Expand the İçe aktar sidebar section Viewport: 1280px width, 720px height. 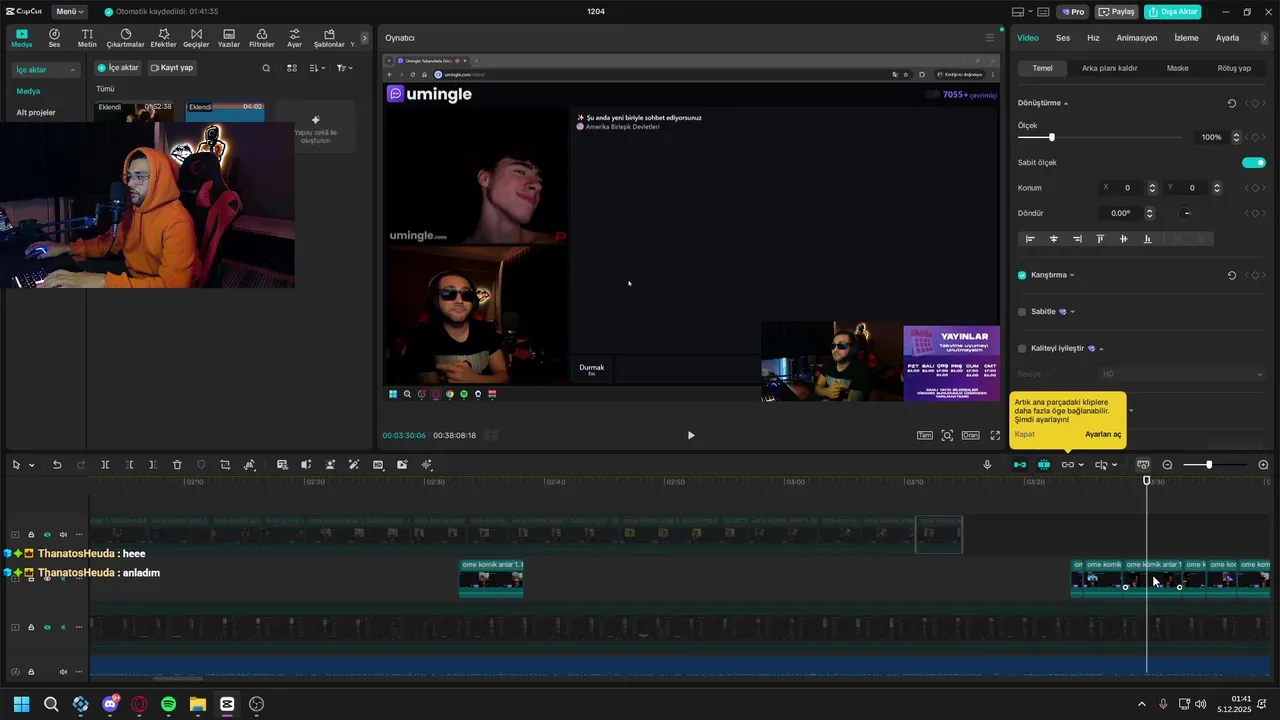45,70
